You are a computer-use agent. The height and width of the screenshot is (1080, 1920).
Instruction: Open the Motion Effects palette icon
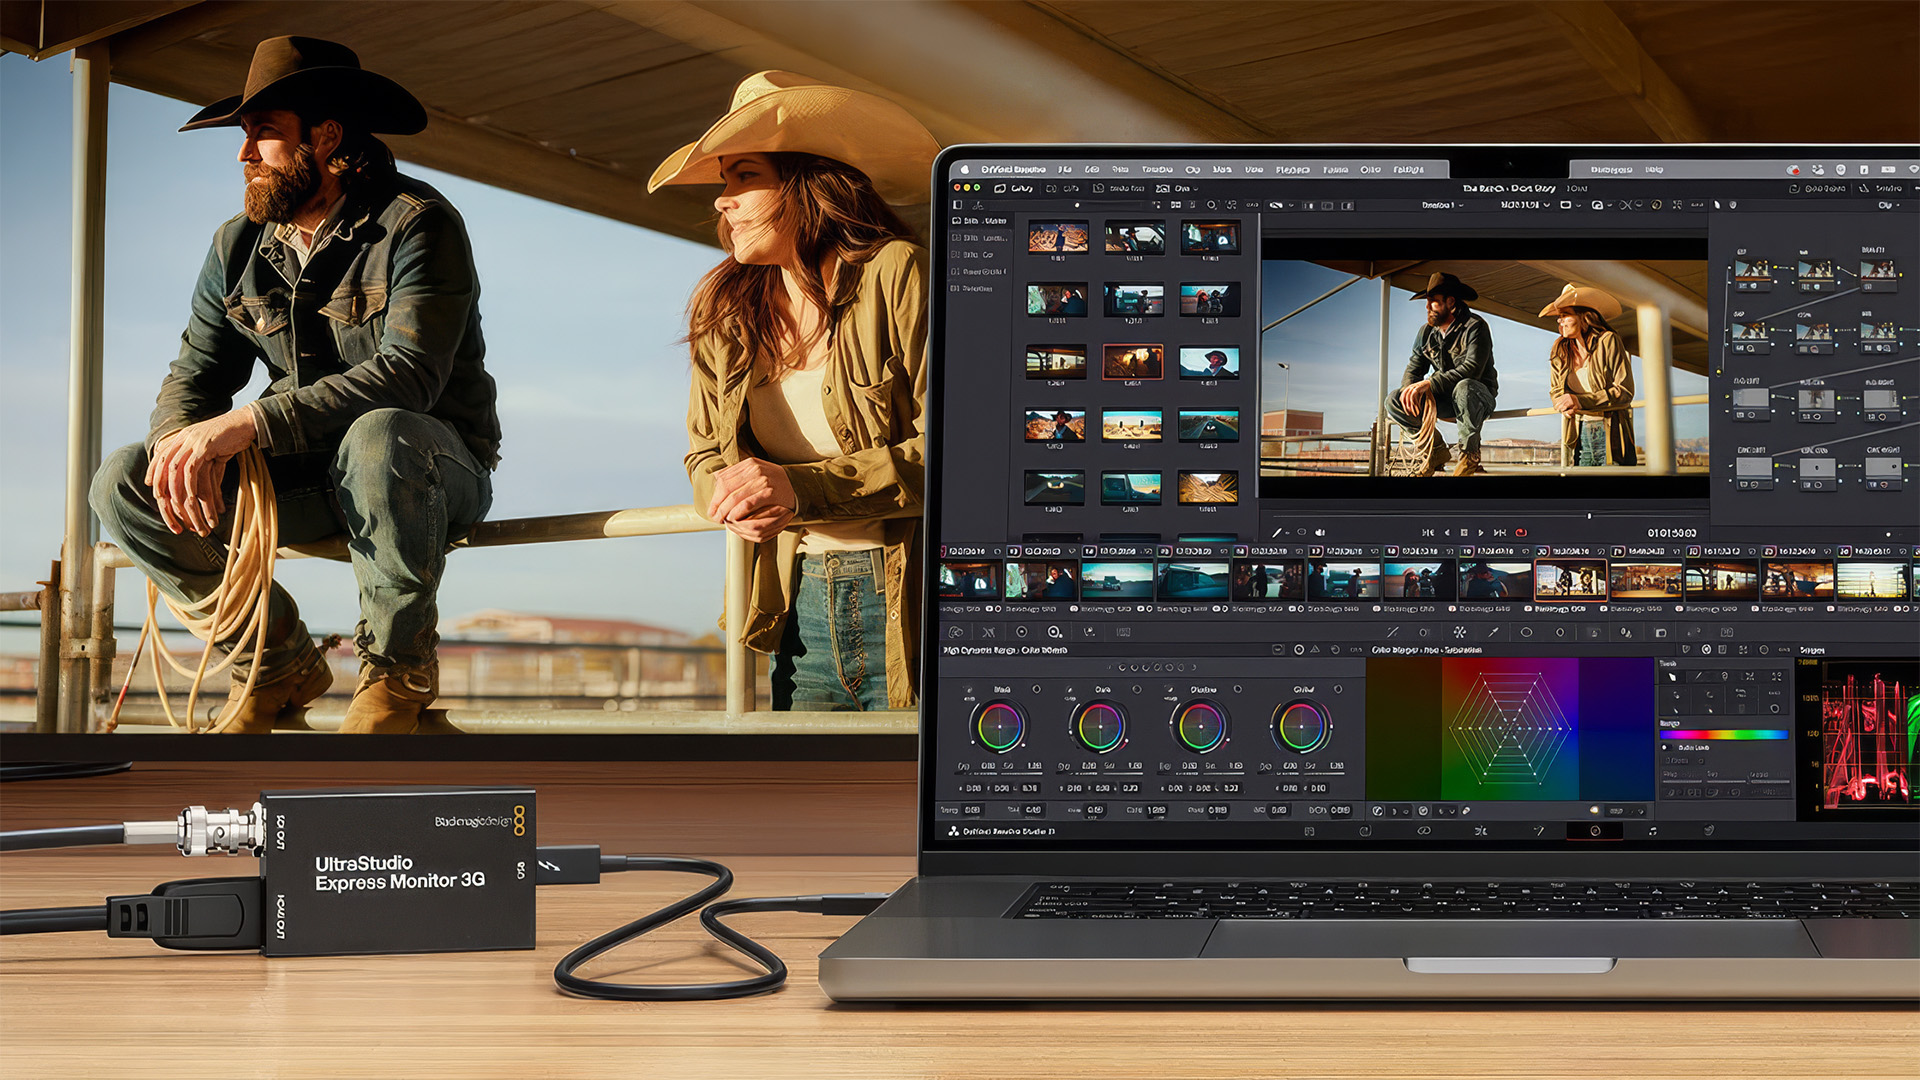pos(1124,632)
